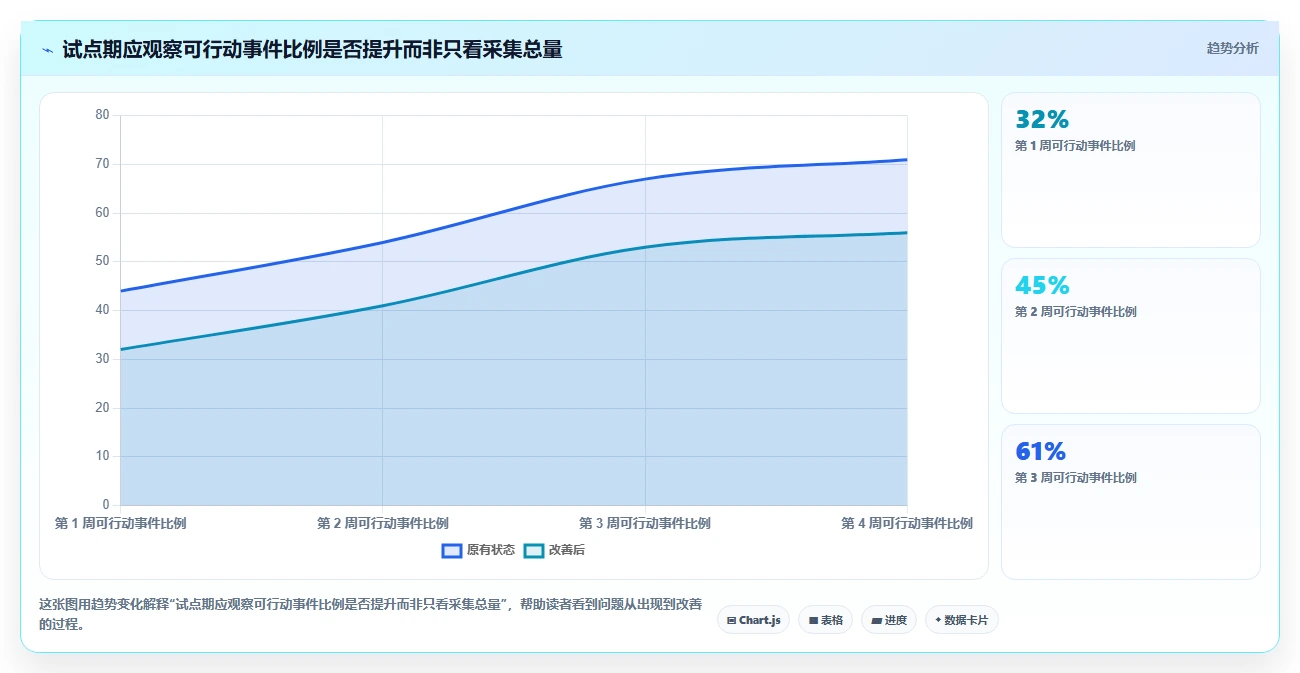
Task: Click the lightning icon beside the title
Action: (47, 50)
